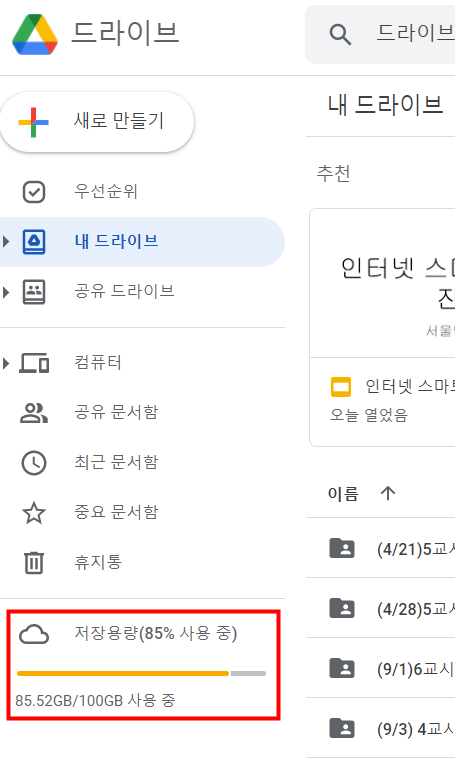Click the Google Drive logo icon
The image size is (455, 767).
[35, 34]
